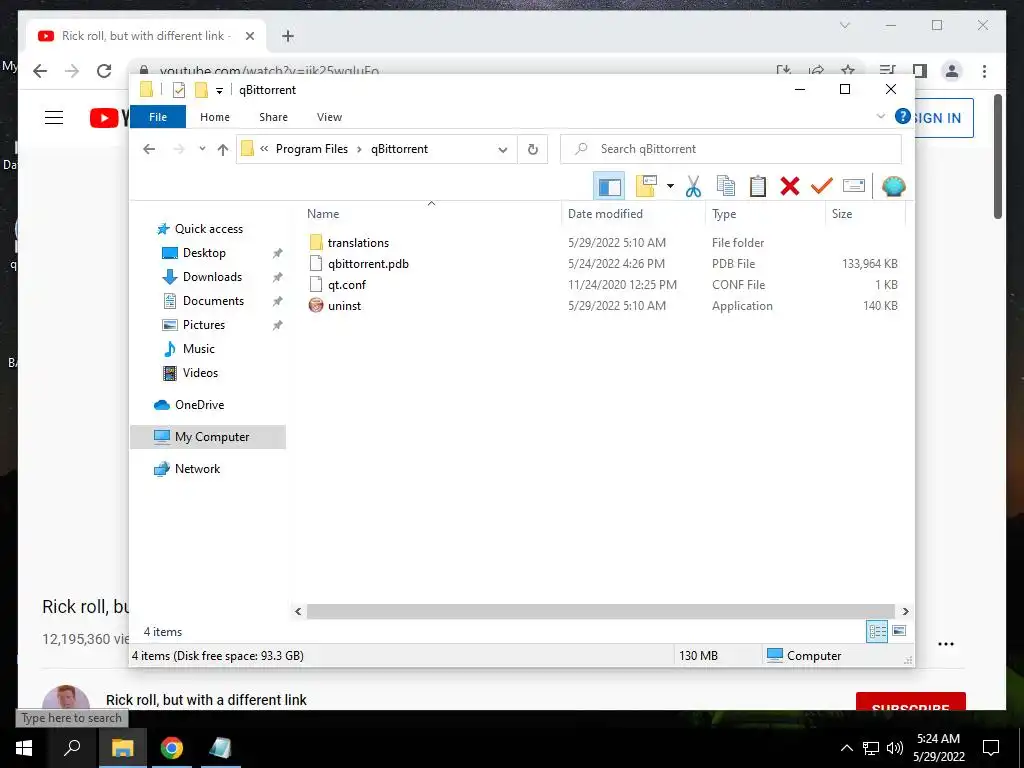This screenshot has height=768, width=1024.
Task: Switch to large icons view layout
Action: tap(899, 631)
